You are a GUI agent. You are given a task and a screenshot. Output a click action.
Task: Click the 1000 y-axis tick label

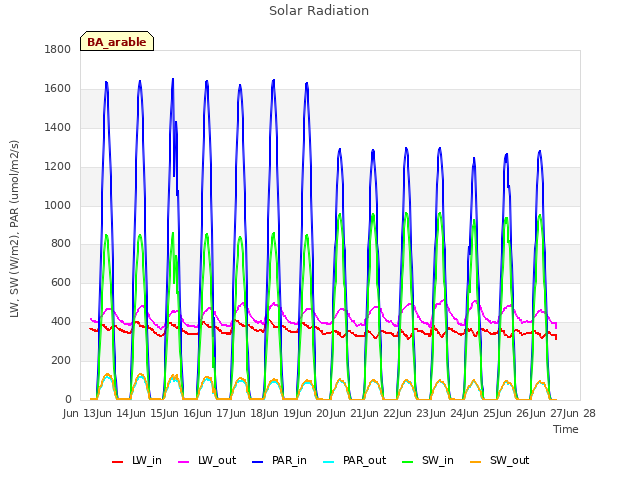click(x=57, y=205)
